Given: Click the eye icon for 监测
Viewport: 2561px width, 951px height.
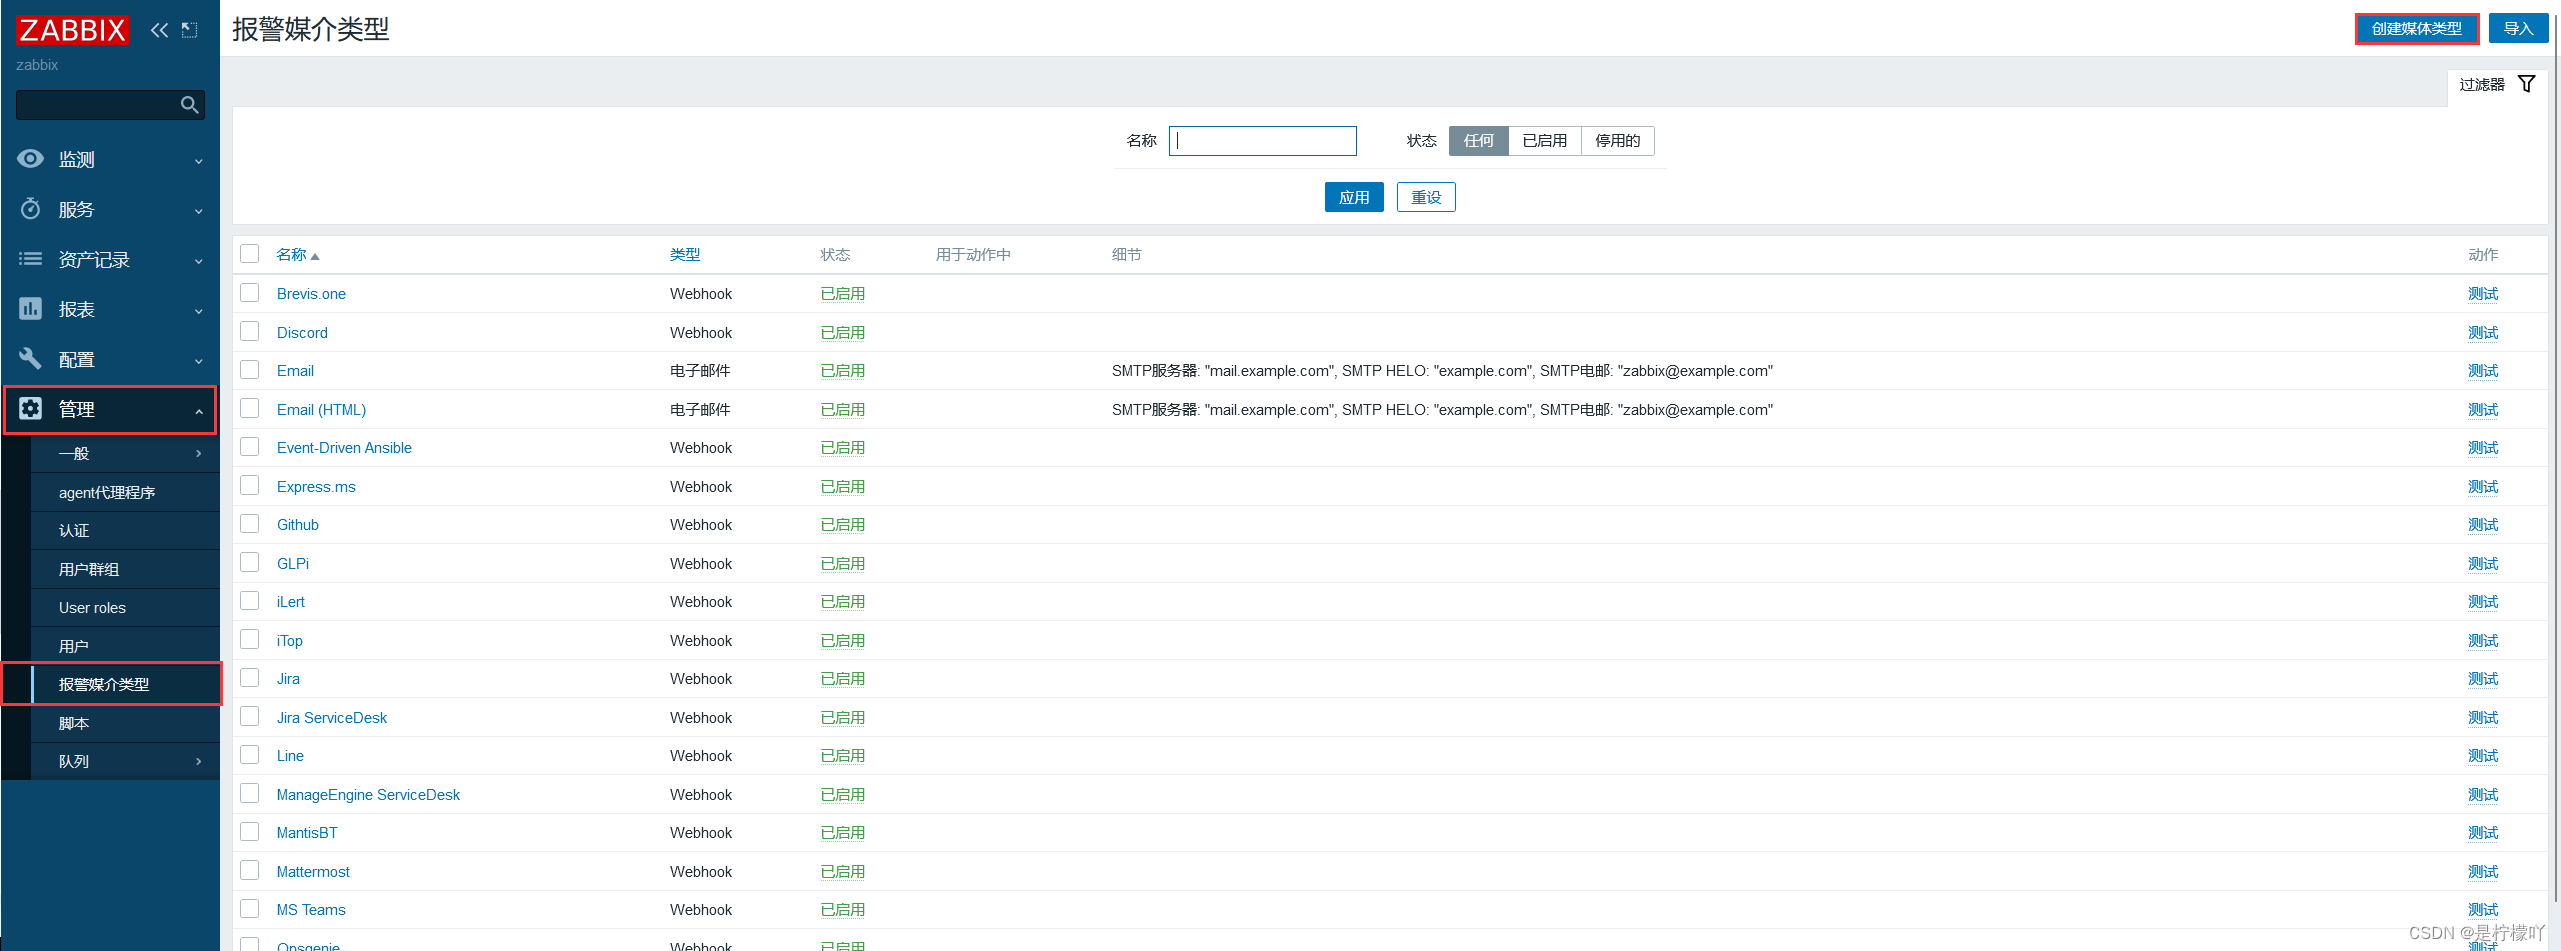Looking at the screenshot, I should [x=31, y=159].
